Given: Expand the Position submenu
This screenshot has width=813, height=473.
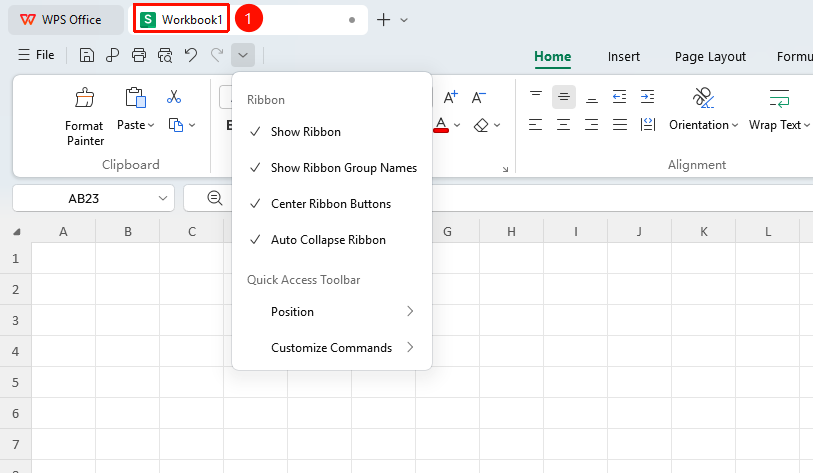Looking at the screenshot, I should pyautogui.click(x=332, y=312).
